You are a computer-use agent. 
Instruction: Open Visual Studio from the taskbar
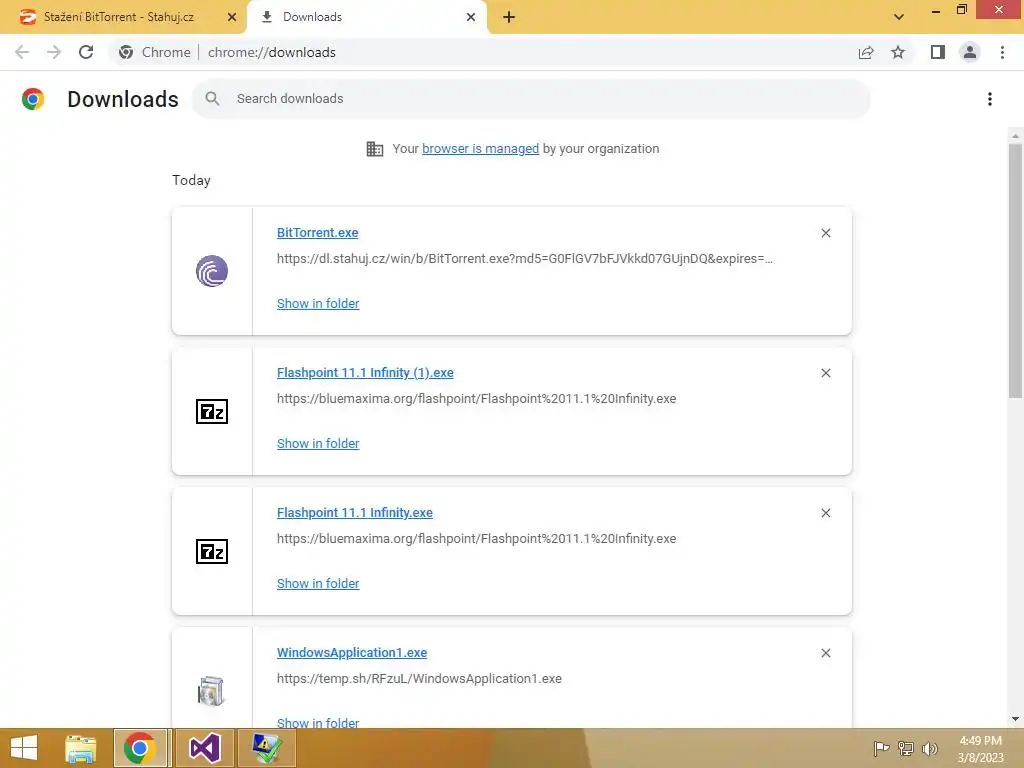[204, 748]
